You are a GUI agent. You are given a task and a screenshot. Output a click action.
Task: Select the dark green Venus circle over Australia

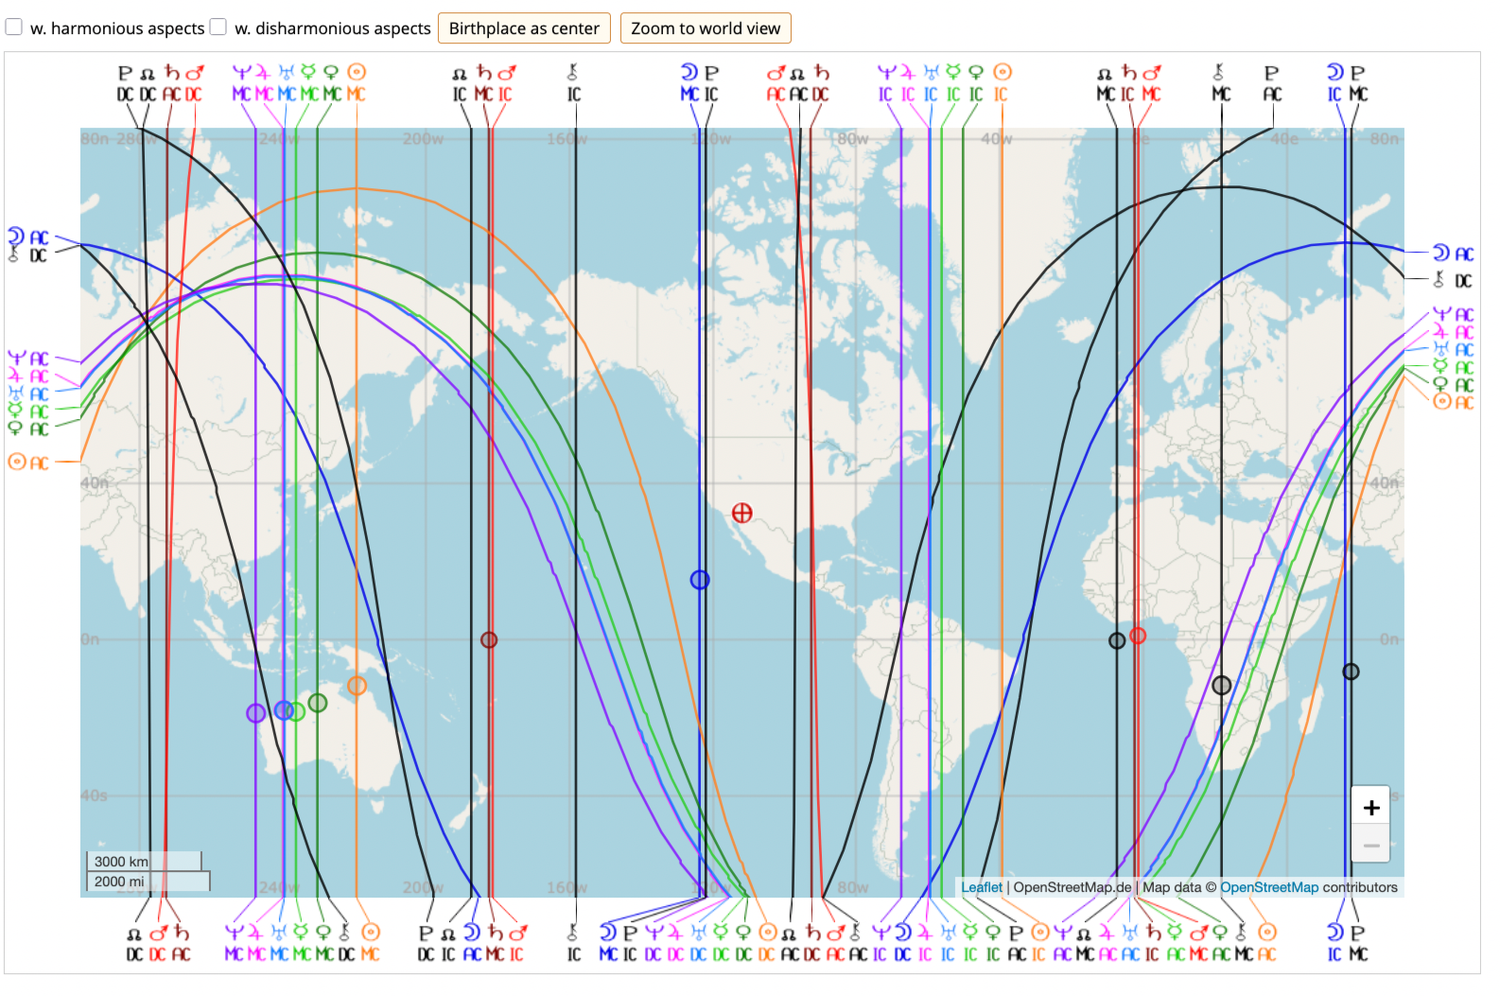pyautogui.click(x=318, y=703)
